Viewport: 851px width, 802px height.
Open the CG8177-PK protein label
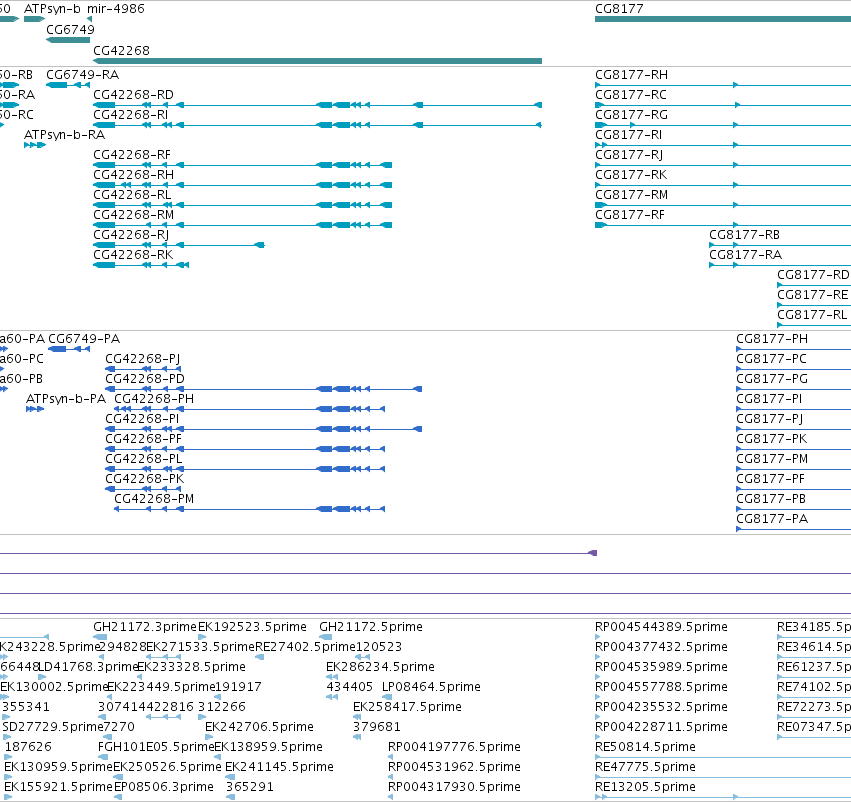tap(772, 439)
